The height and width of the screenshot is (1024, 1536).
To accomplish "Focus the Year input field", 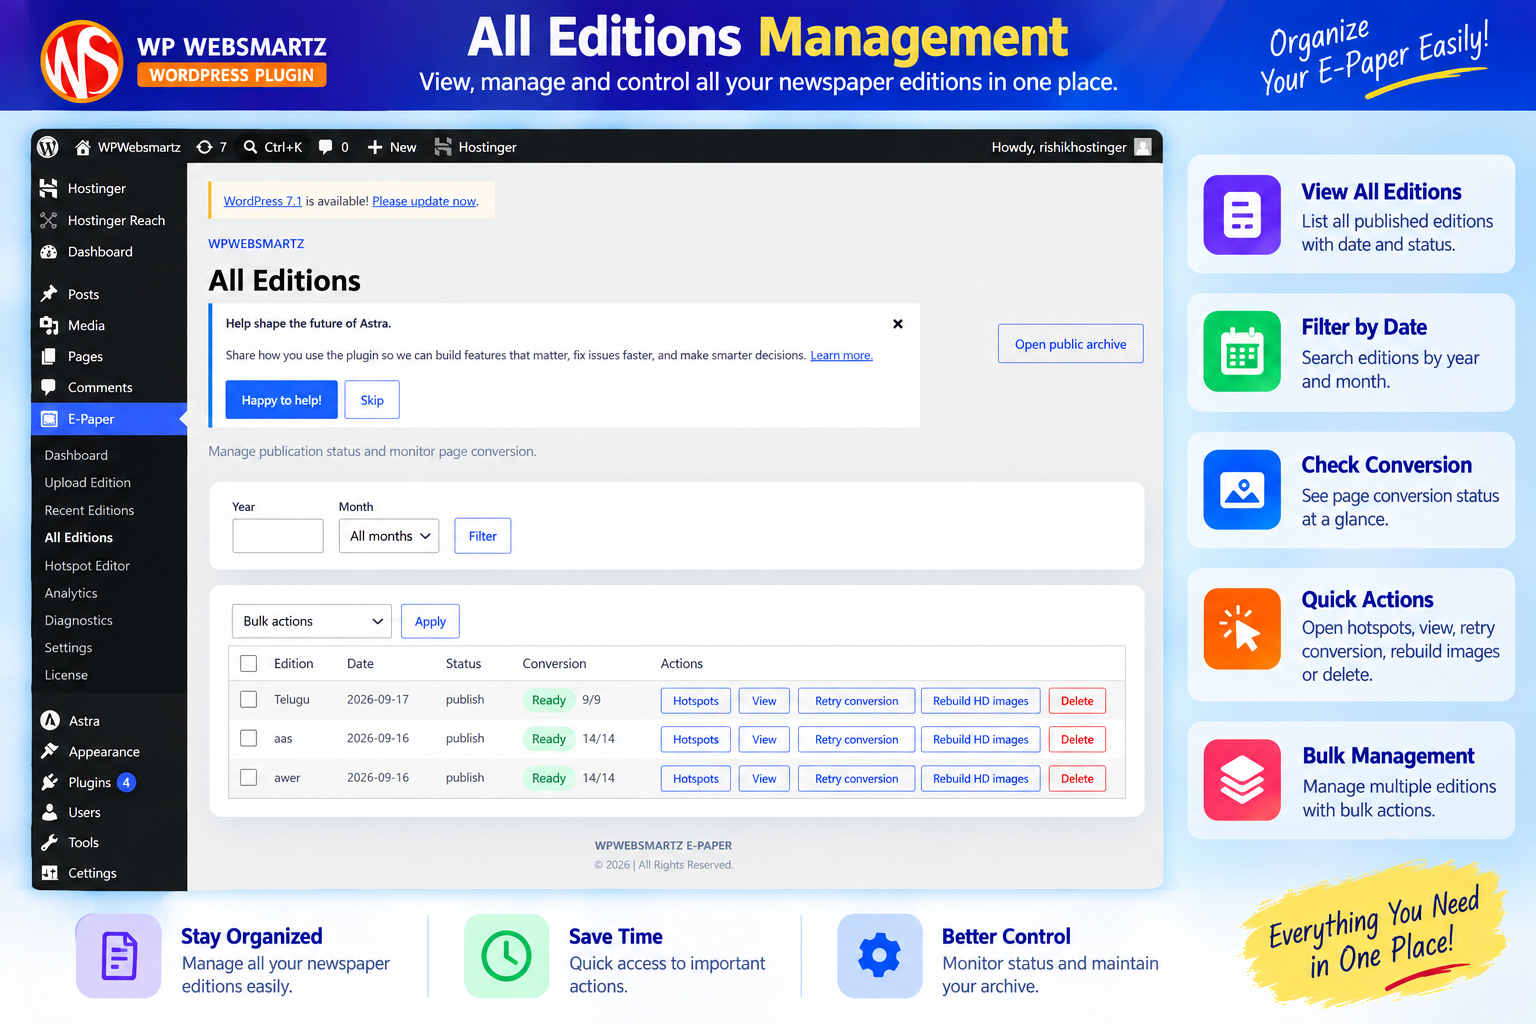I will click(x=278, y=536).
